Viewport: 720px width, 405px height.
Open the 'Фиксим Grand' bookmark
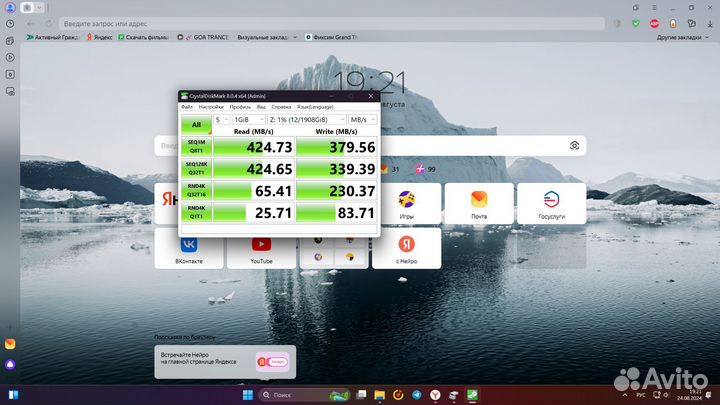pyautogui.click(x=331, y=37)
